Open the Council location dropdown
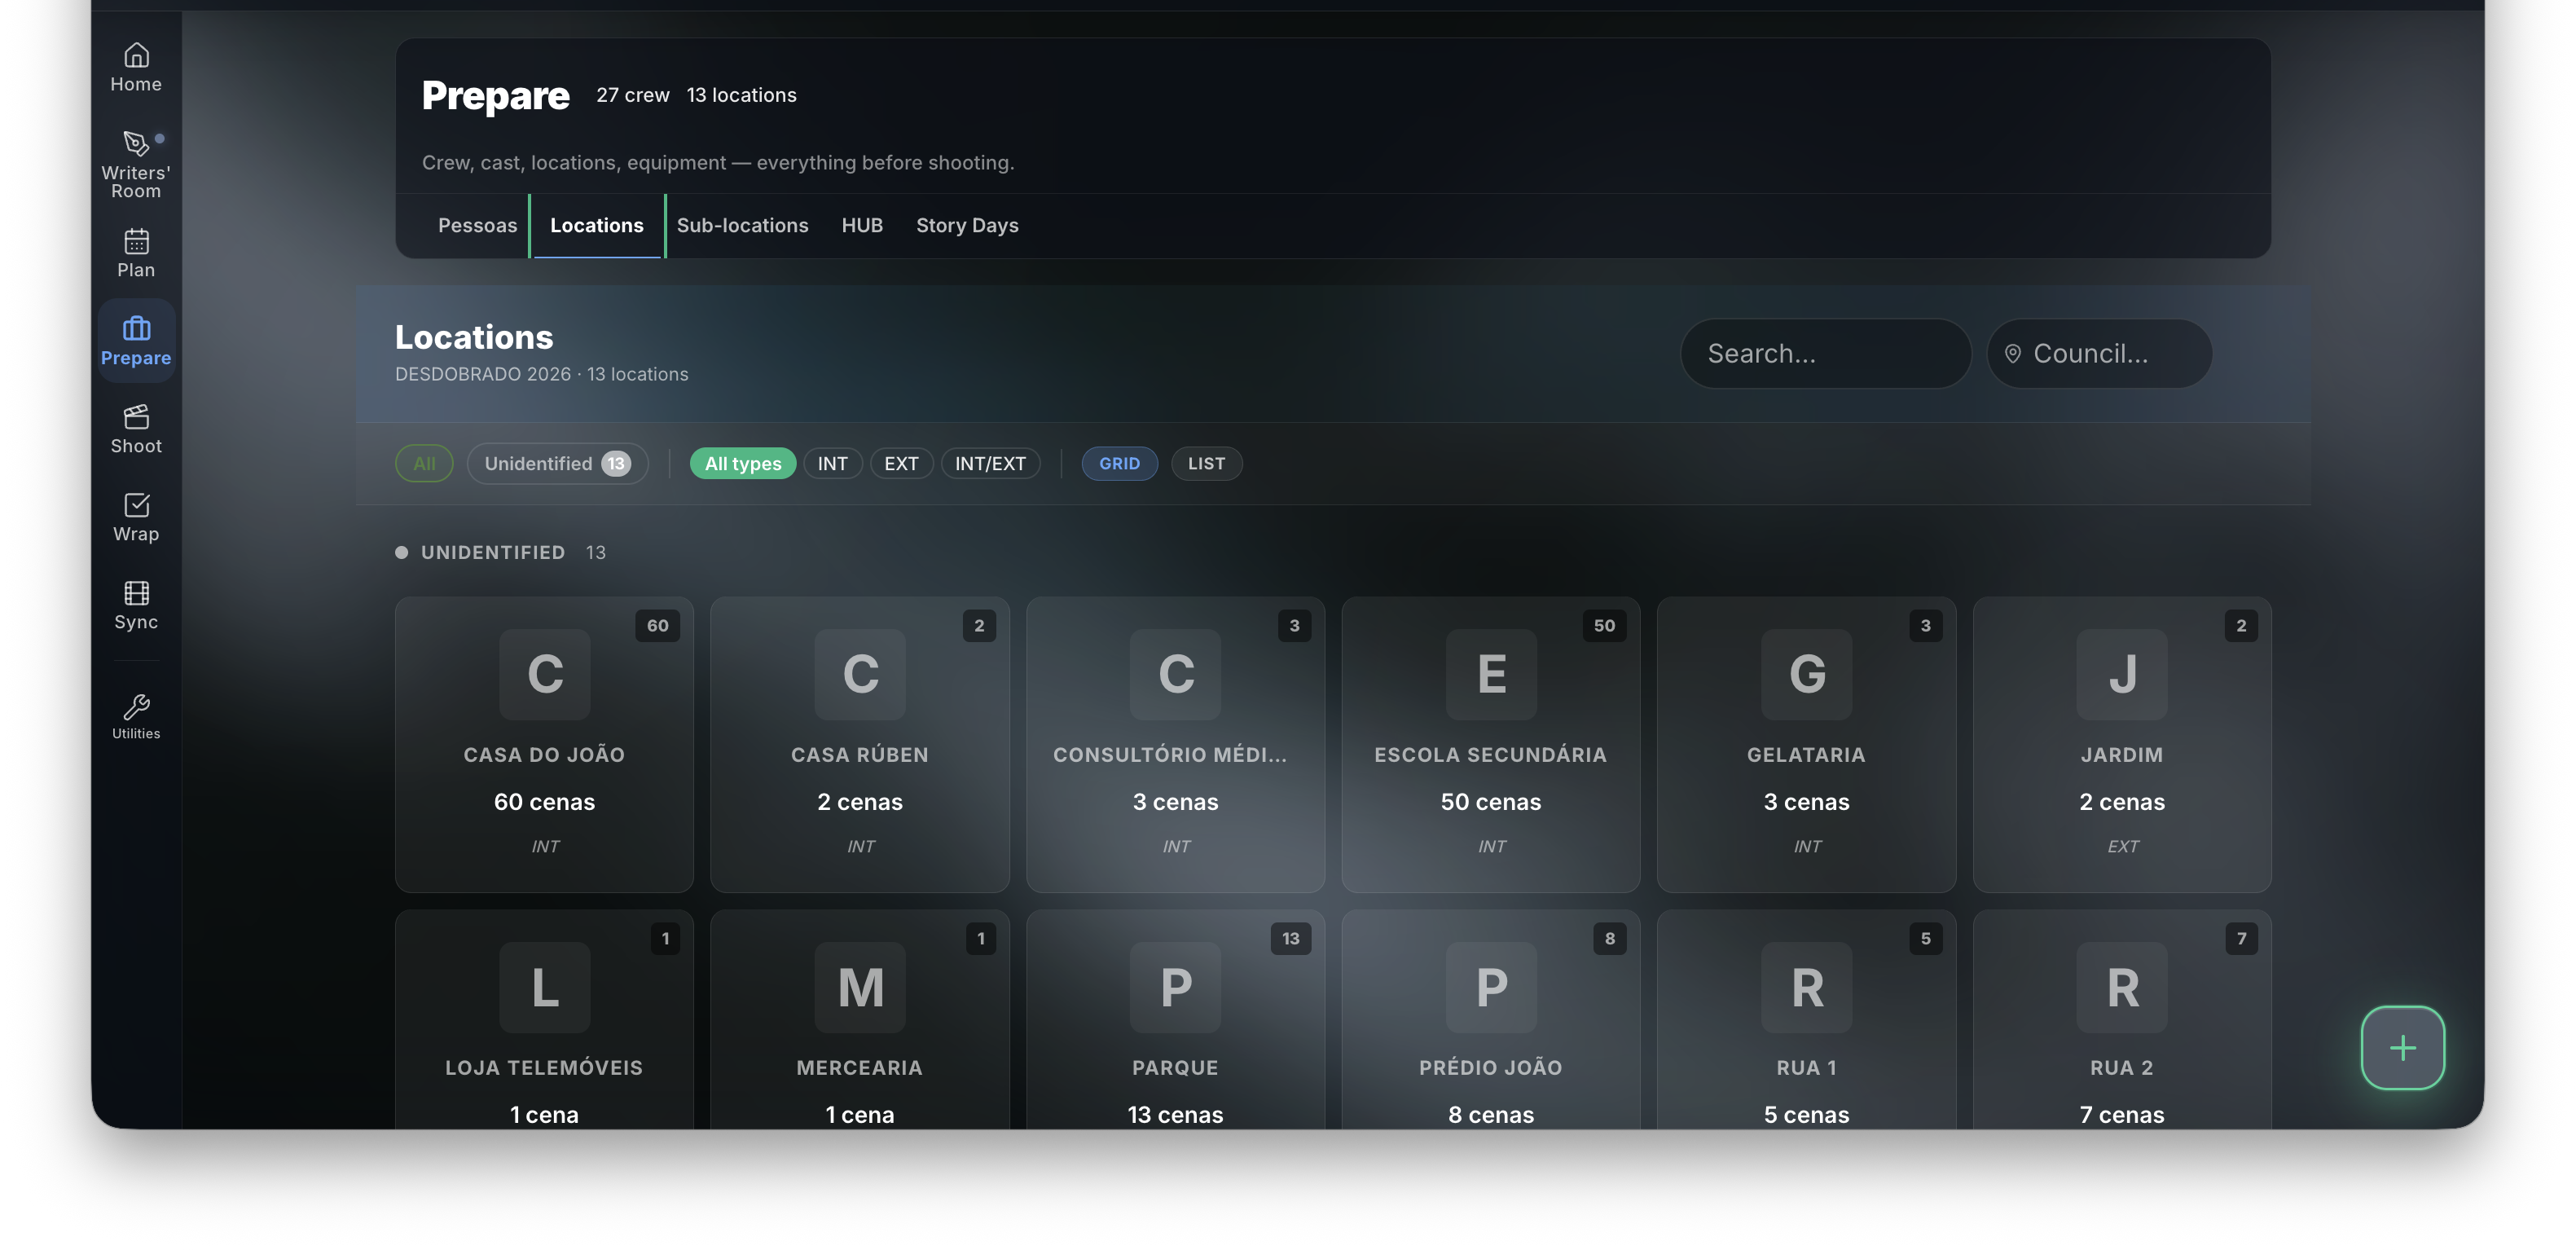The height and width of the screenshot is (1250, 2576). pos(2099,354)
